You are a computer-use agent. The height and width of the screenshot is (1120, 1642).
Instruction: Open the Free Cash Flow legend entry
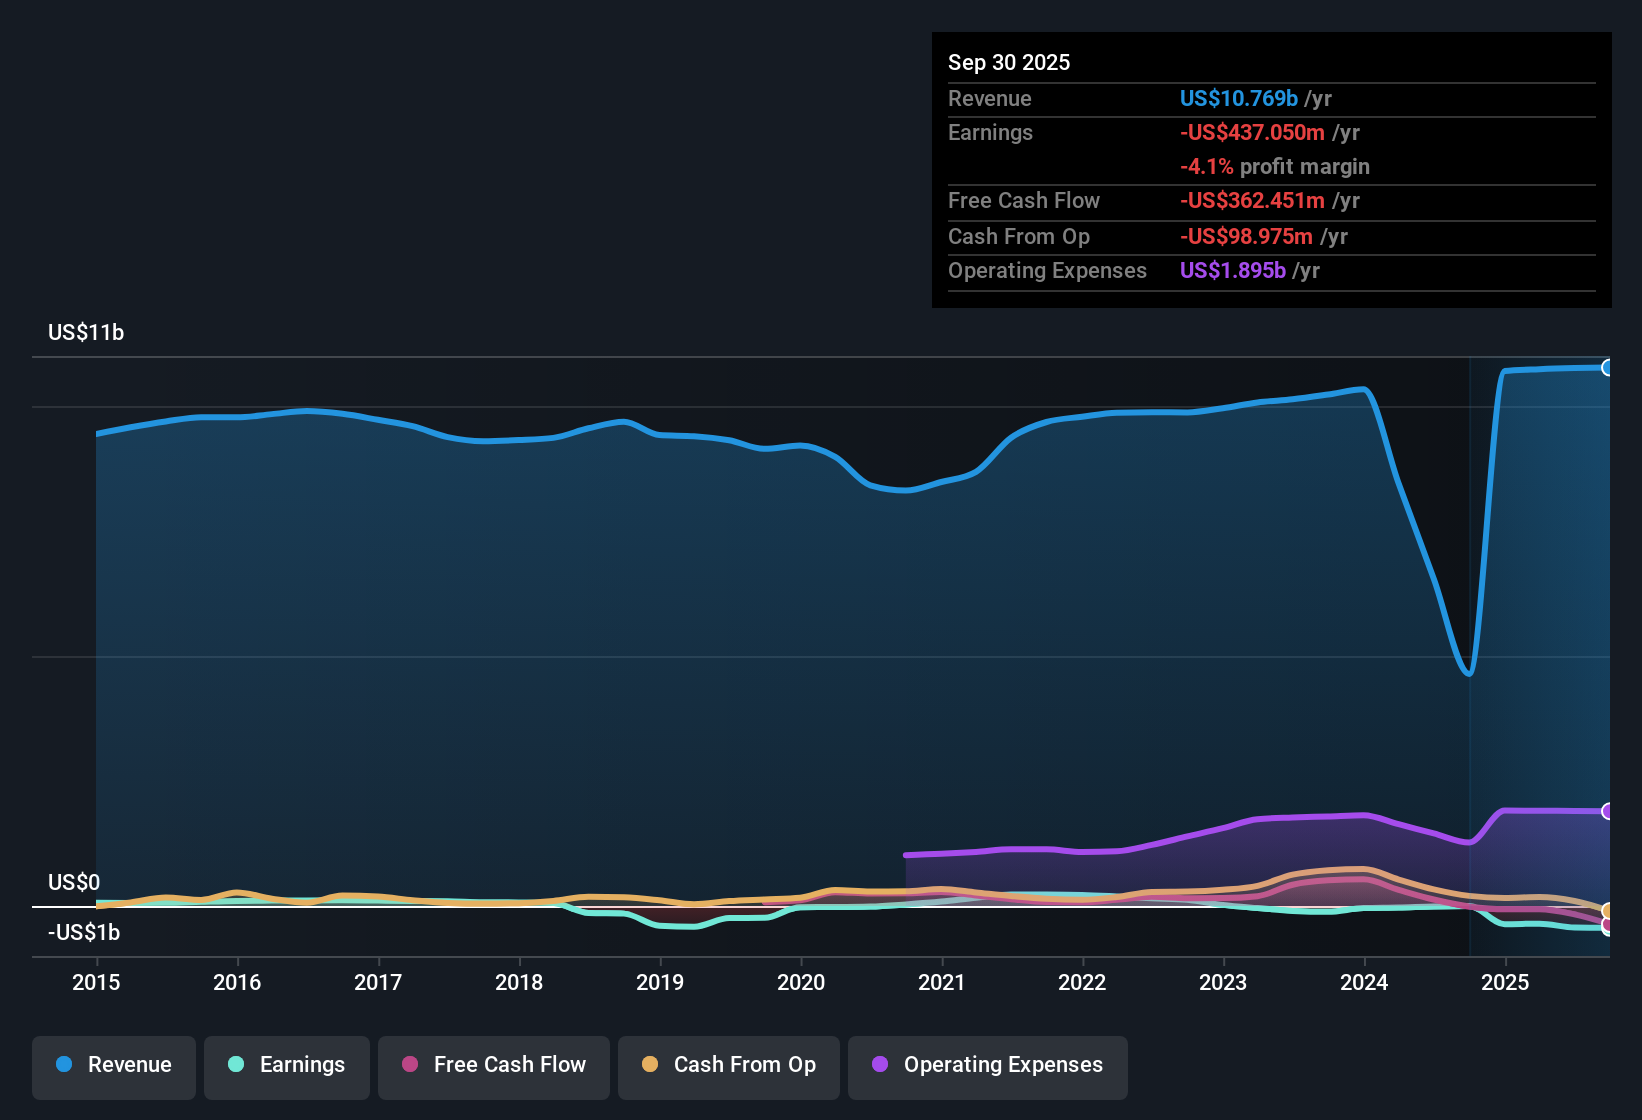click(x=493, y=1065)
